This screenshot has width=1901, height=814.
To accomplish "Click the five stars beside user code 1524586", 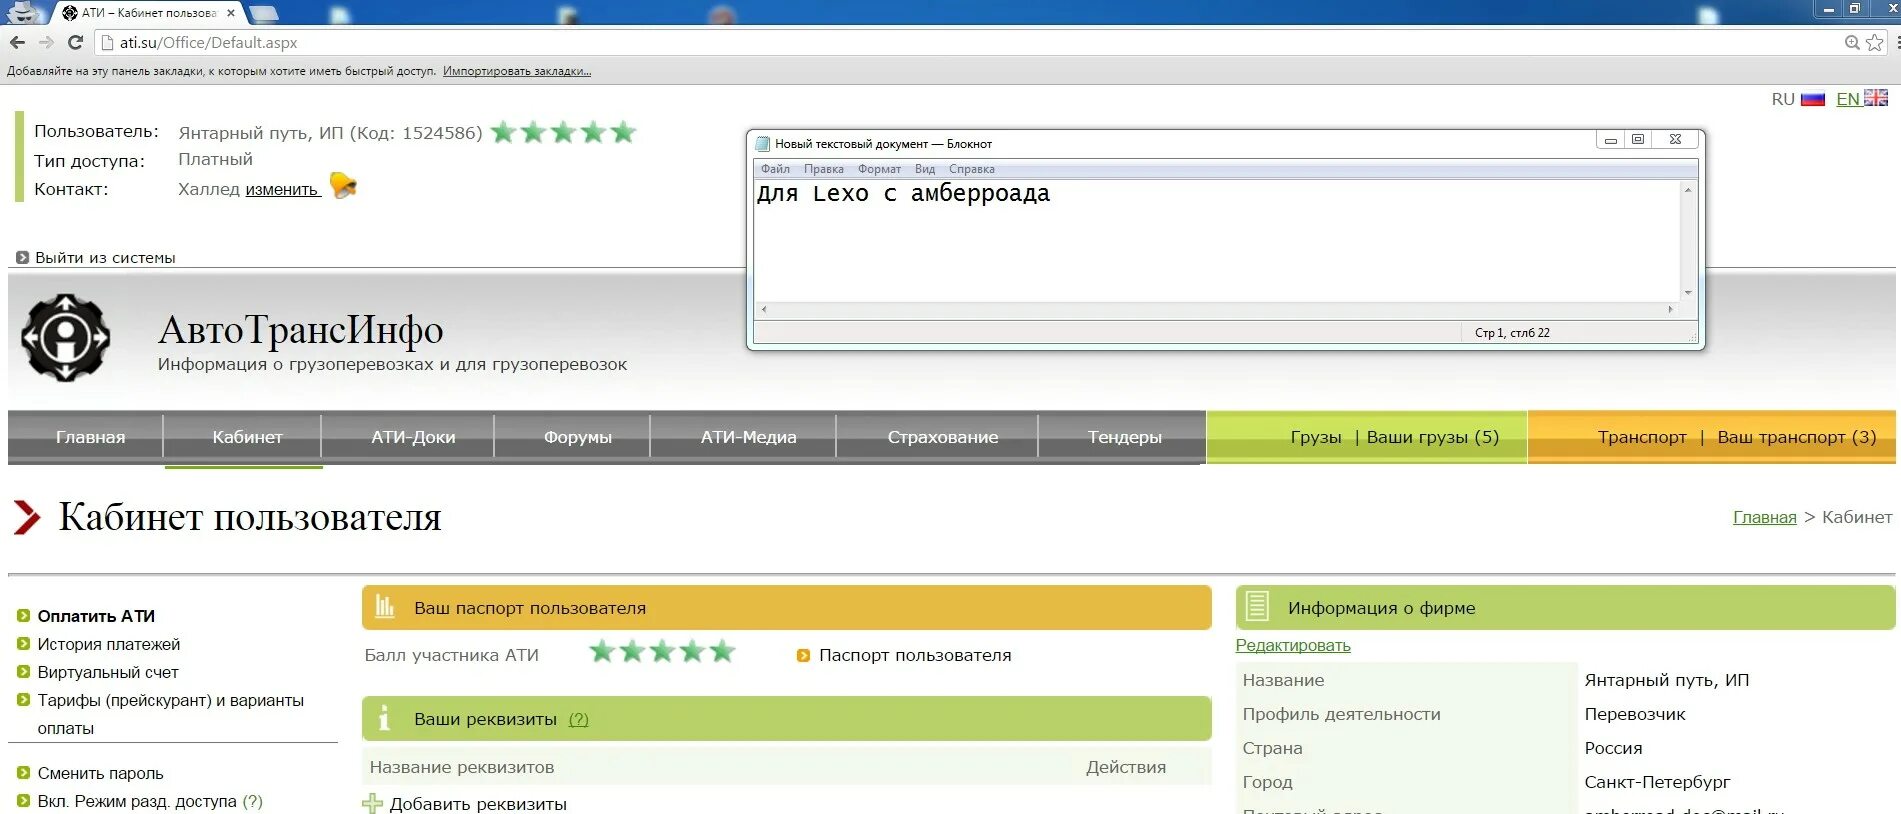I will (563, 132).
